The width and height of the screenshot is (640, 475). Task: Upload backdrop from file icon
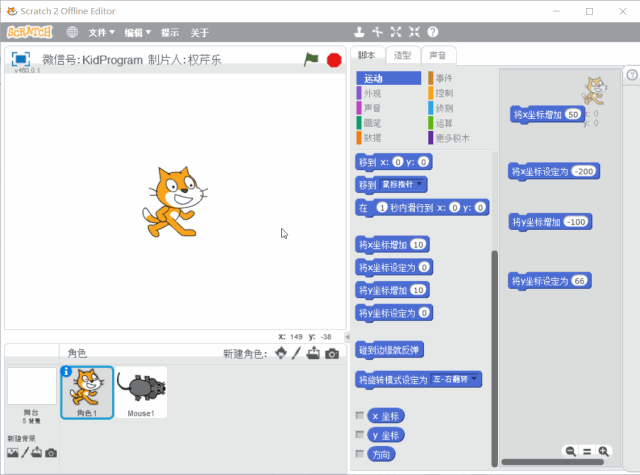pyautogui.click(x=37, y=452)
